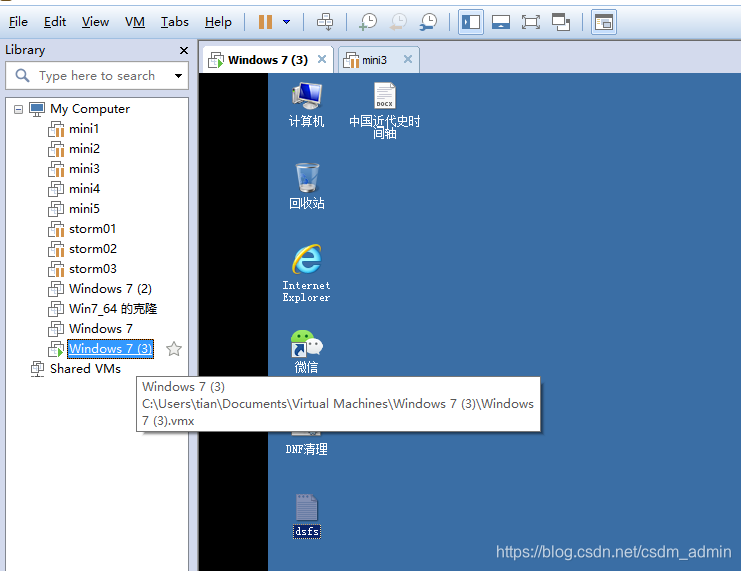Select mini2 virtual machine
This screenshot has height=571, width=741.
pyautogui.click(x=84, y=148)
